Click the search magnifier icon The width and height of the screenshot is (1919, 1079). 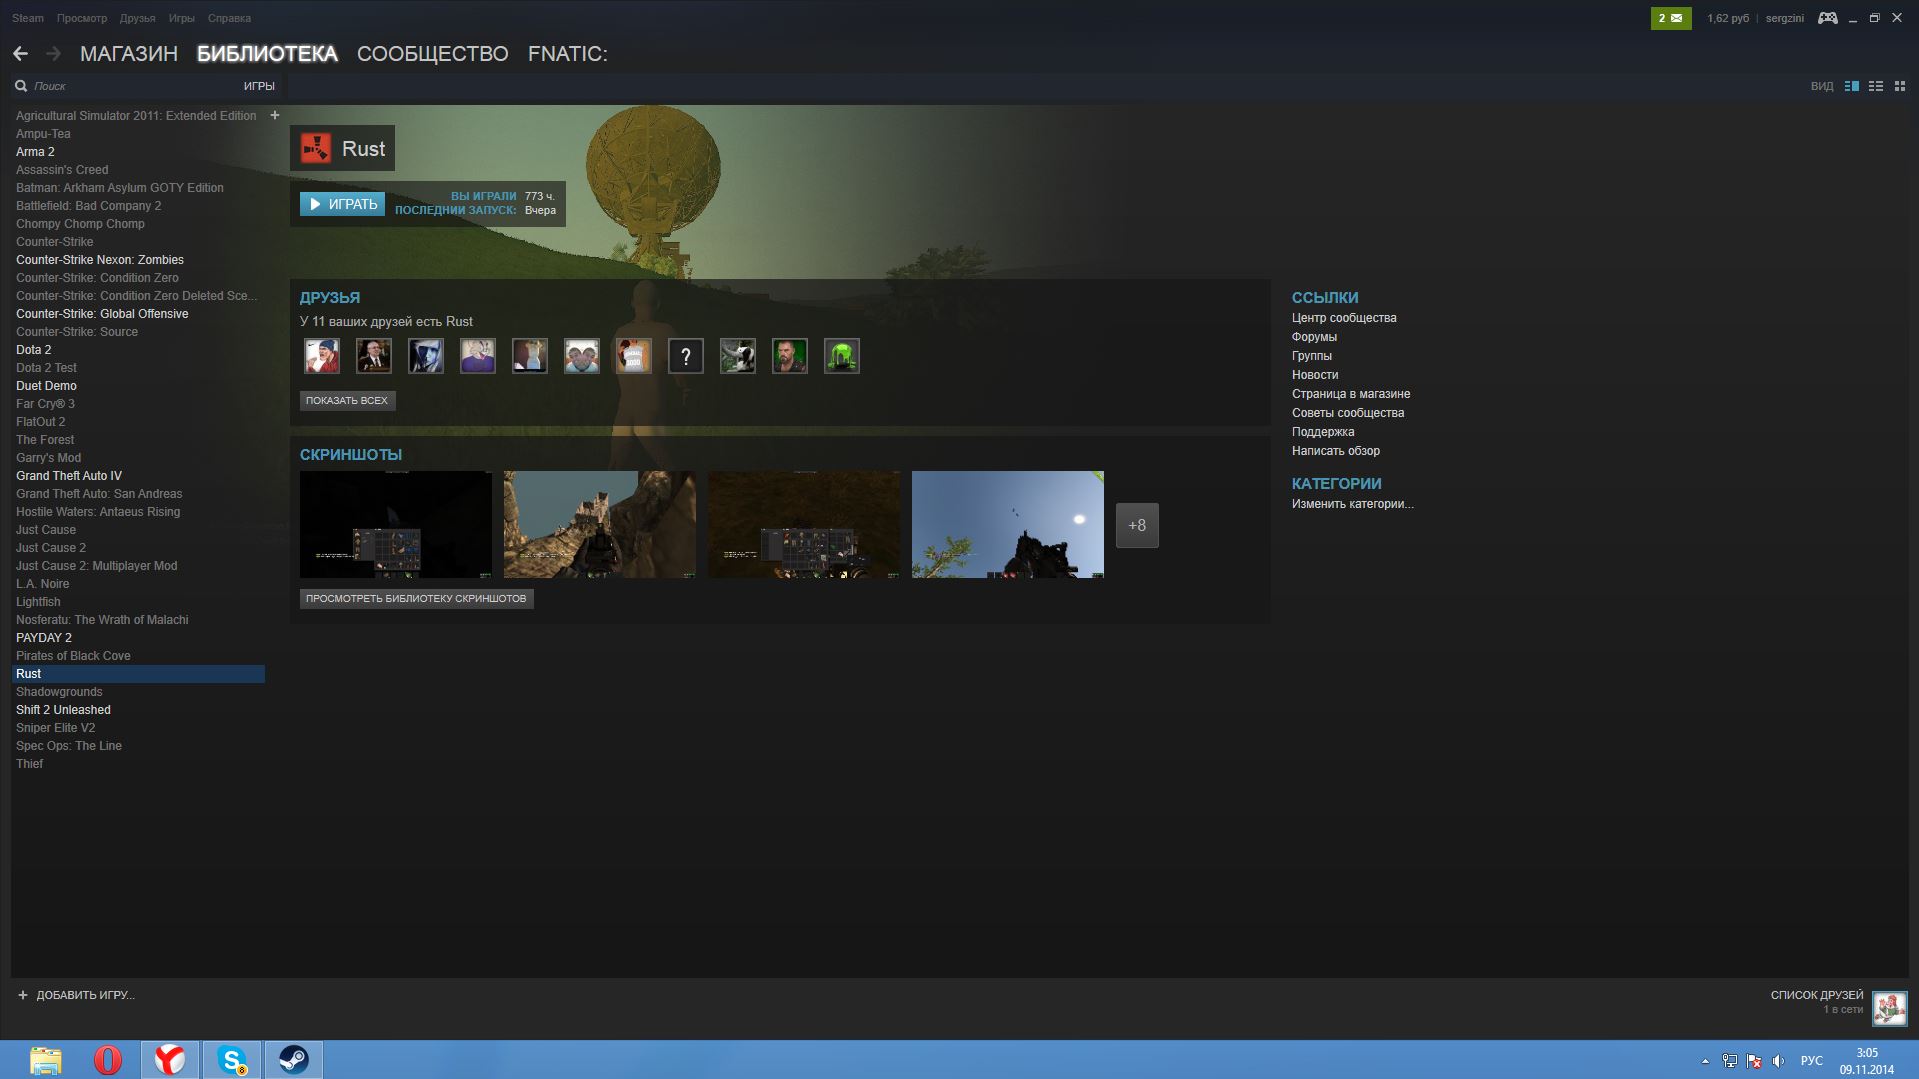21,86
